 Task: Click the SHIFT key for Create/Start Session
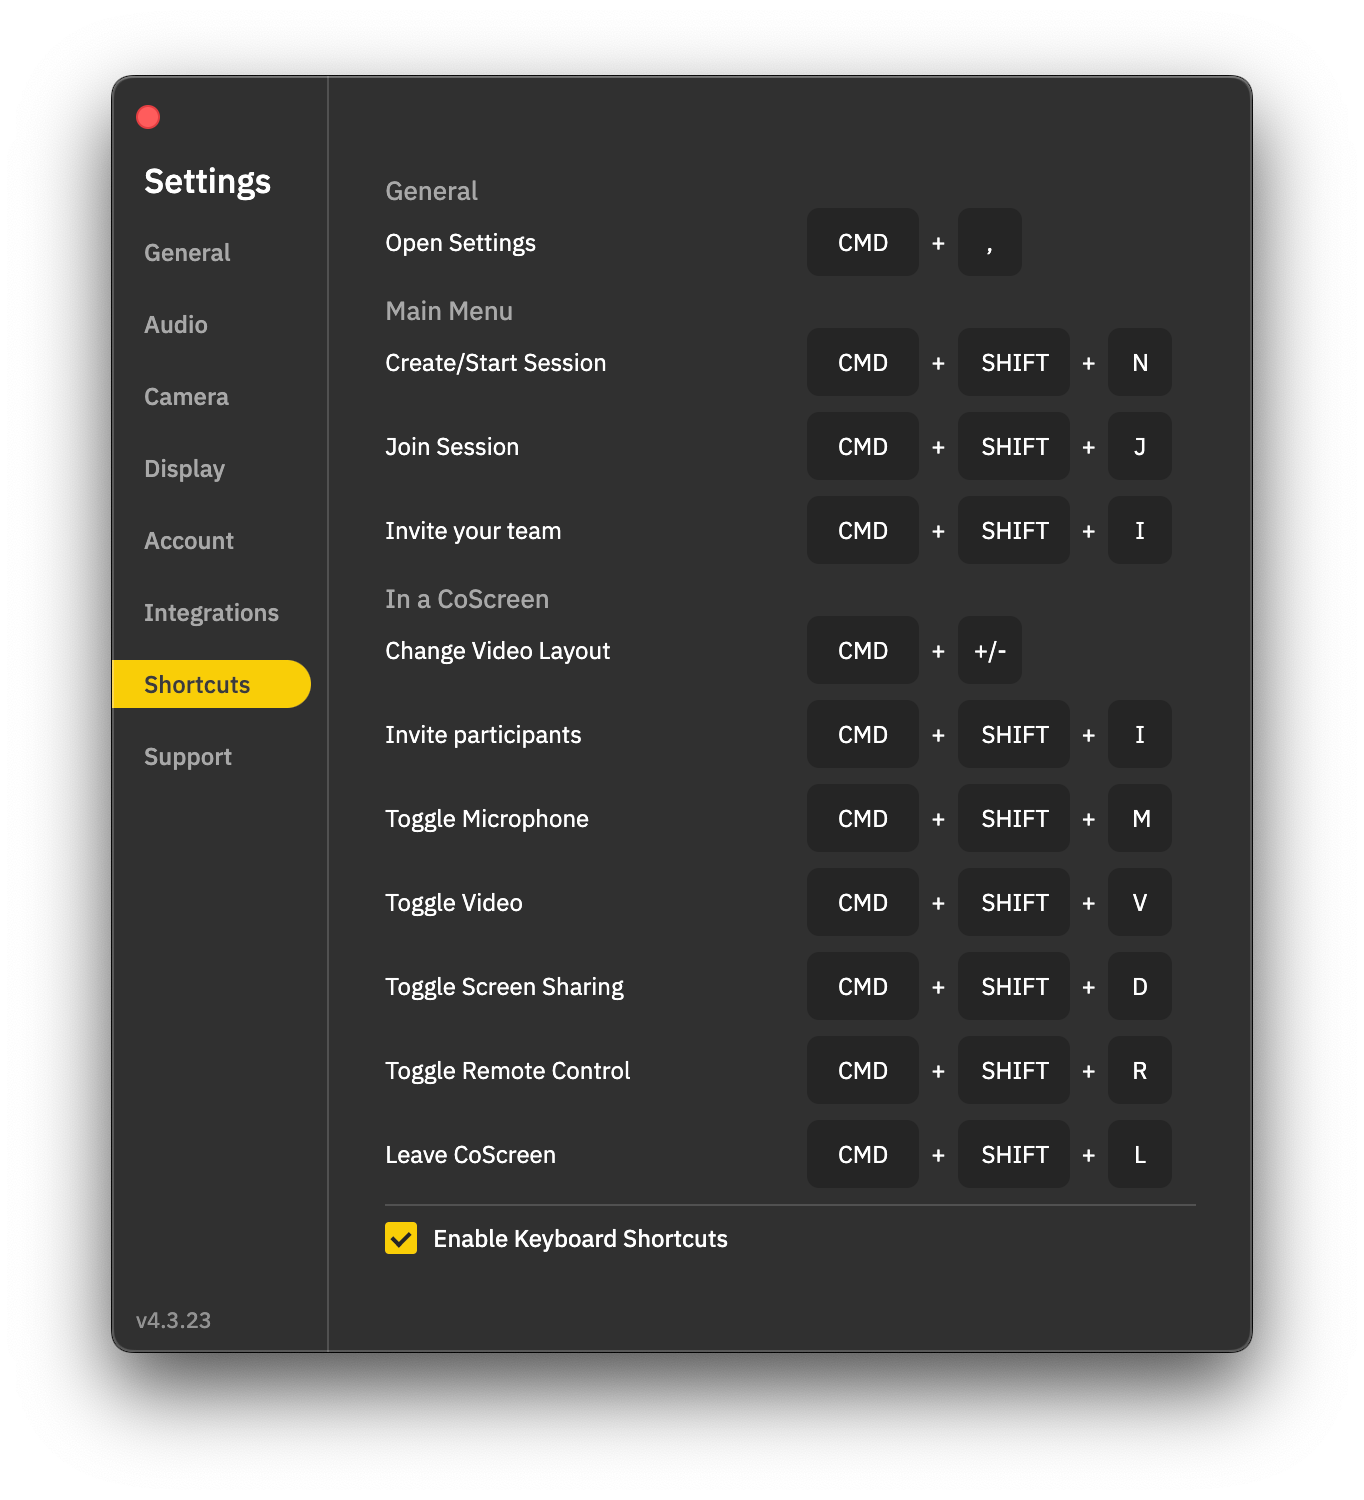pyautogui.click(x=1014, y=362)
